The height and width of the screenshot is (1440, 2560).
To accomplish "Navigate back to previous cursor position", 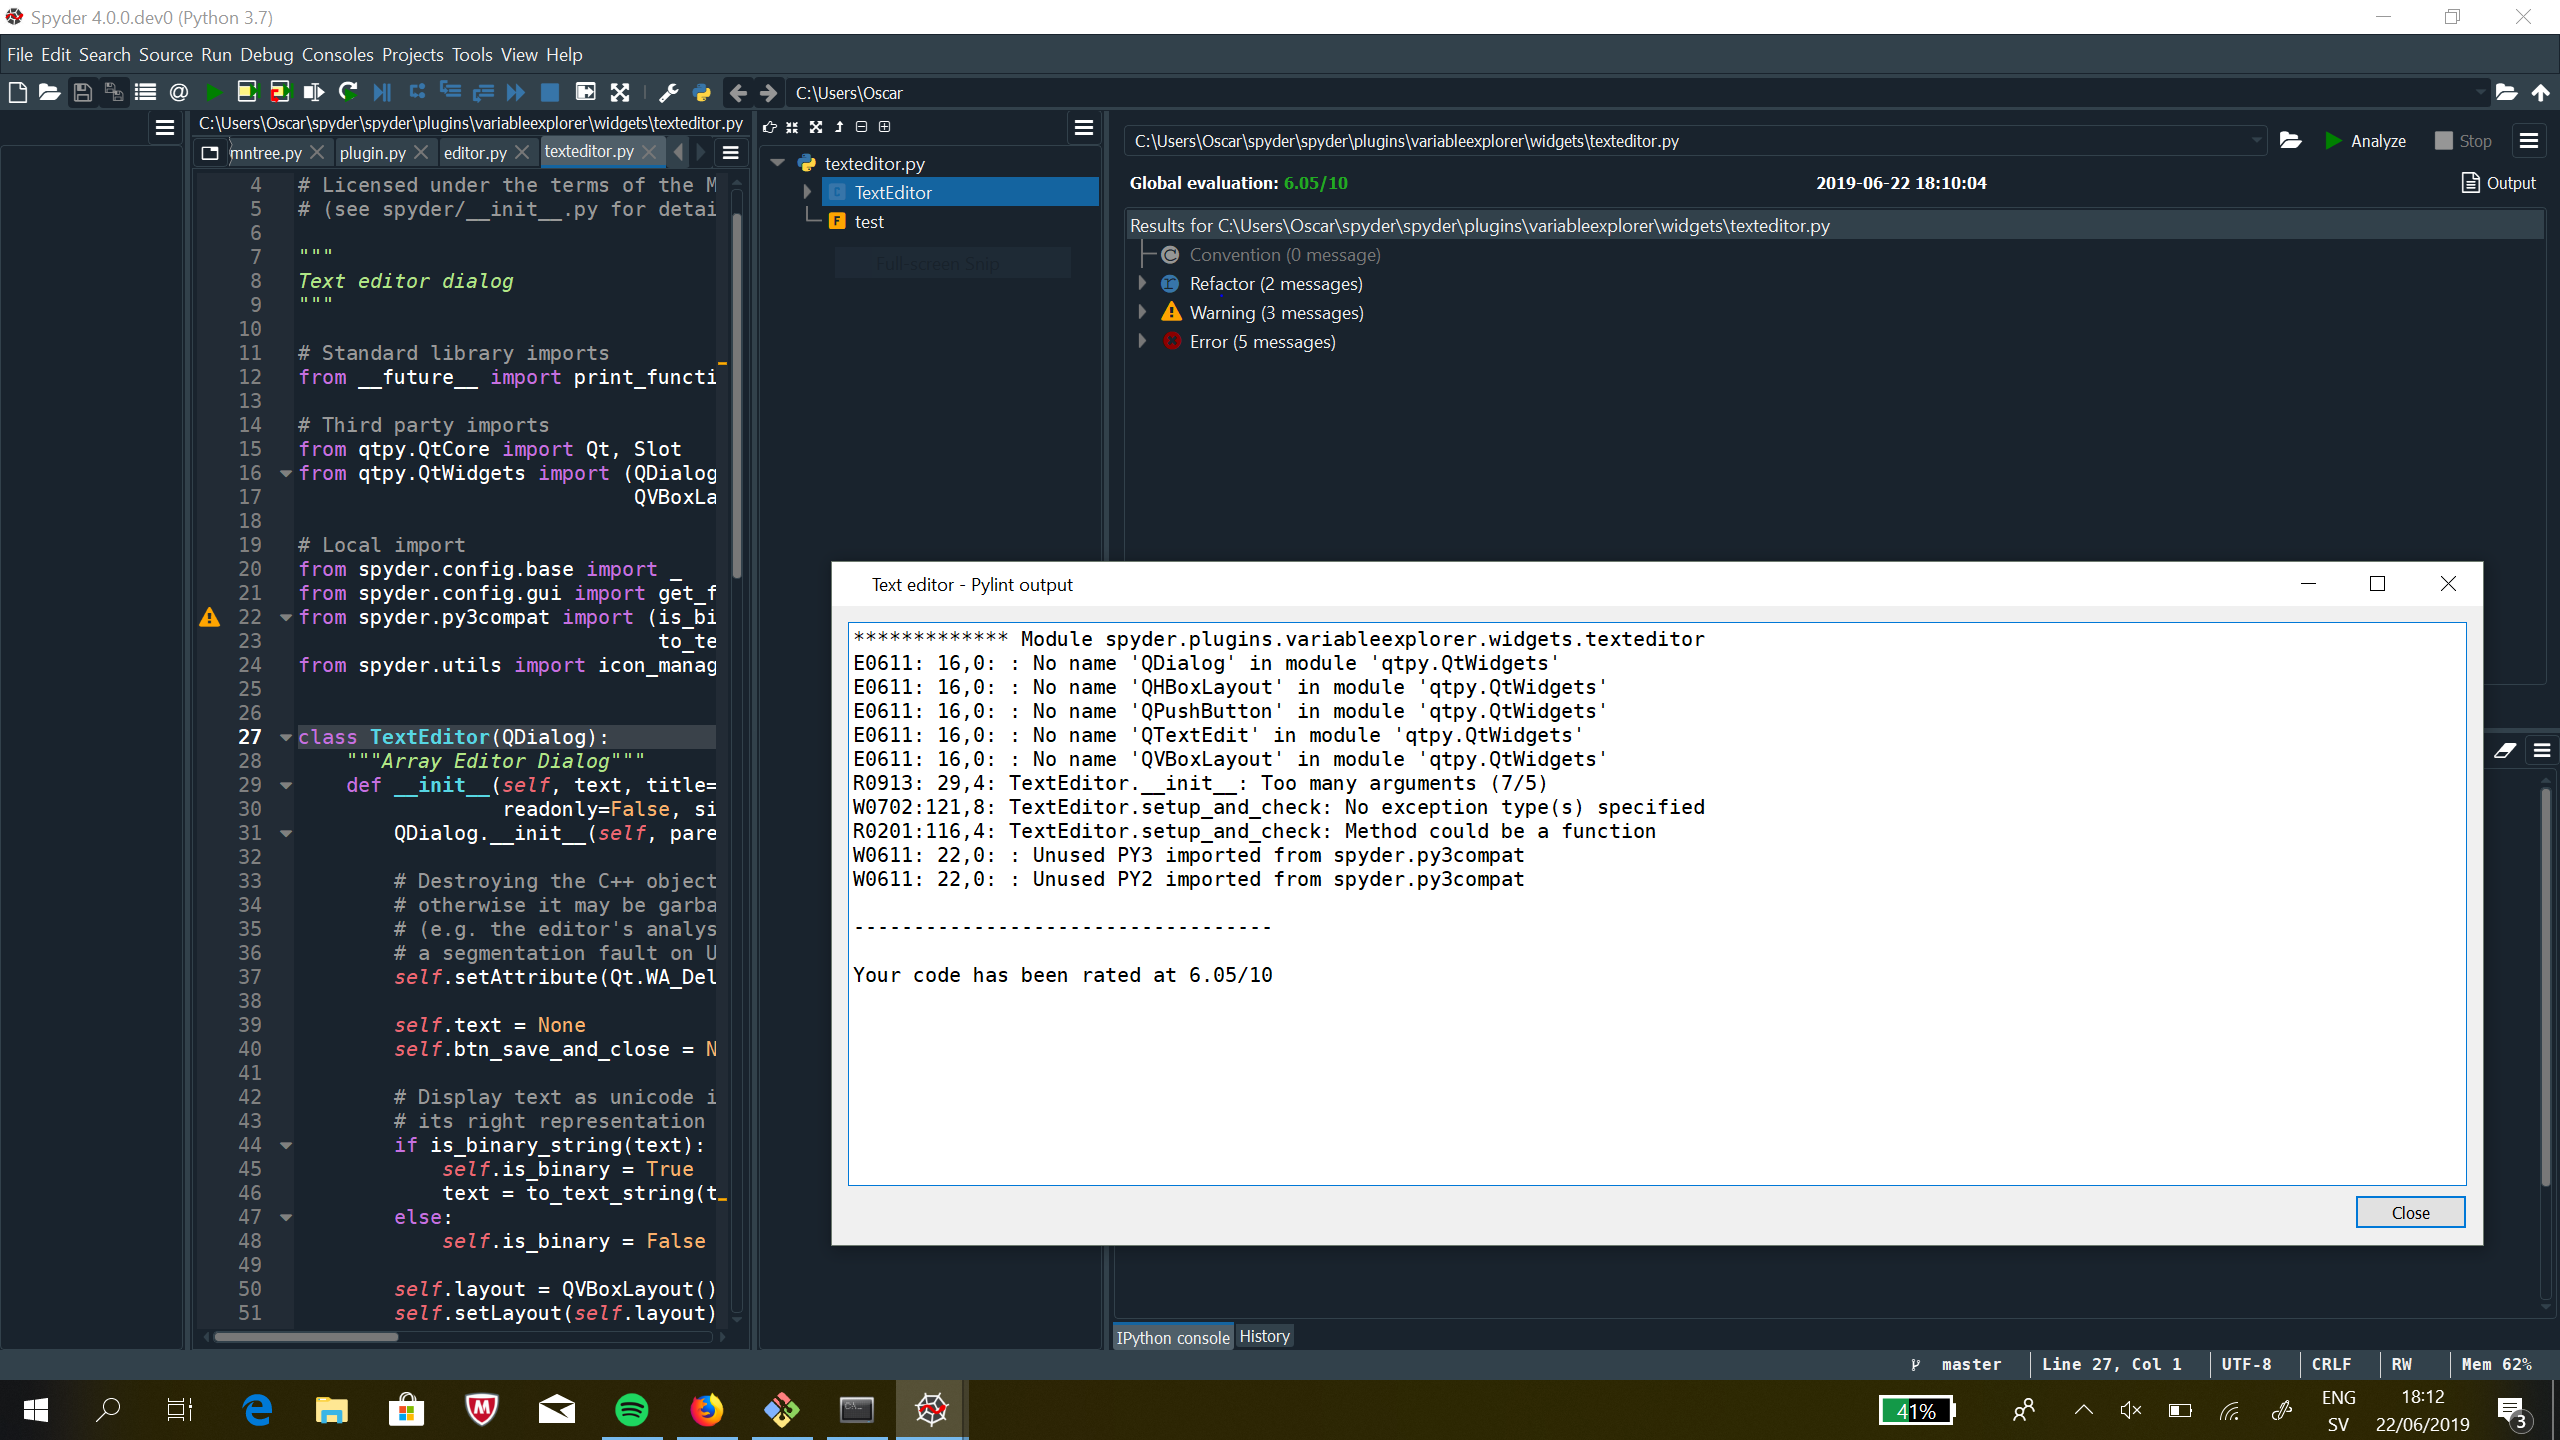I will [x=738, y=92].
